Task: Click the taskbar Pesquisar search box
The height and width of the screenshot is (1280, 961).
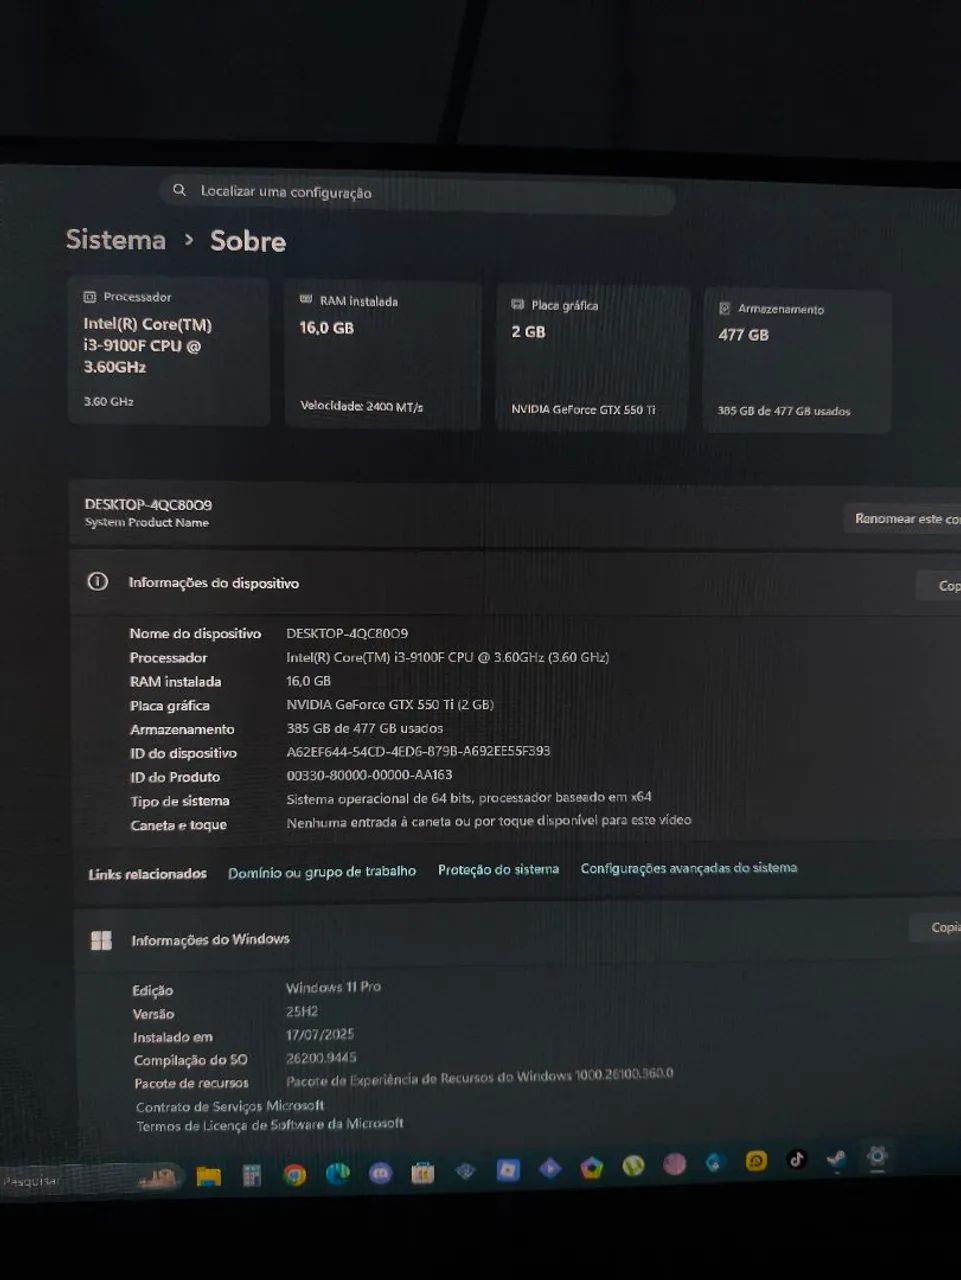Action: point(92,1179)
